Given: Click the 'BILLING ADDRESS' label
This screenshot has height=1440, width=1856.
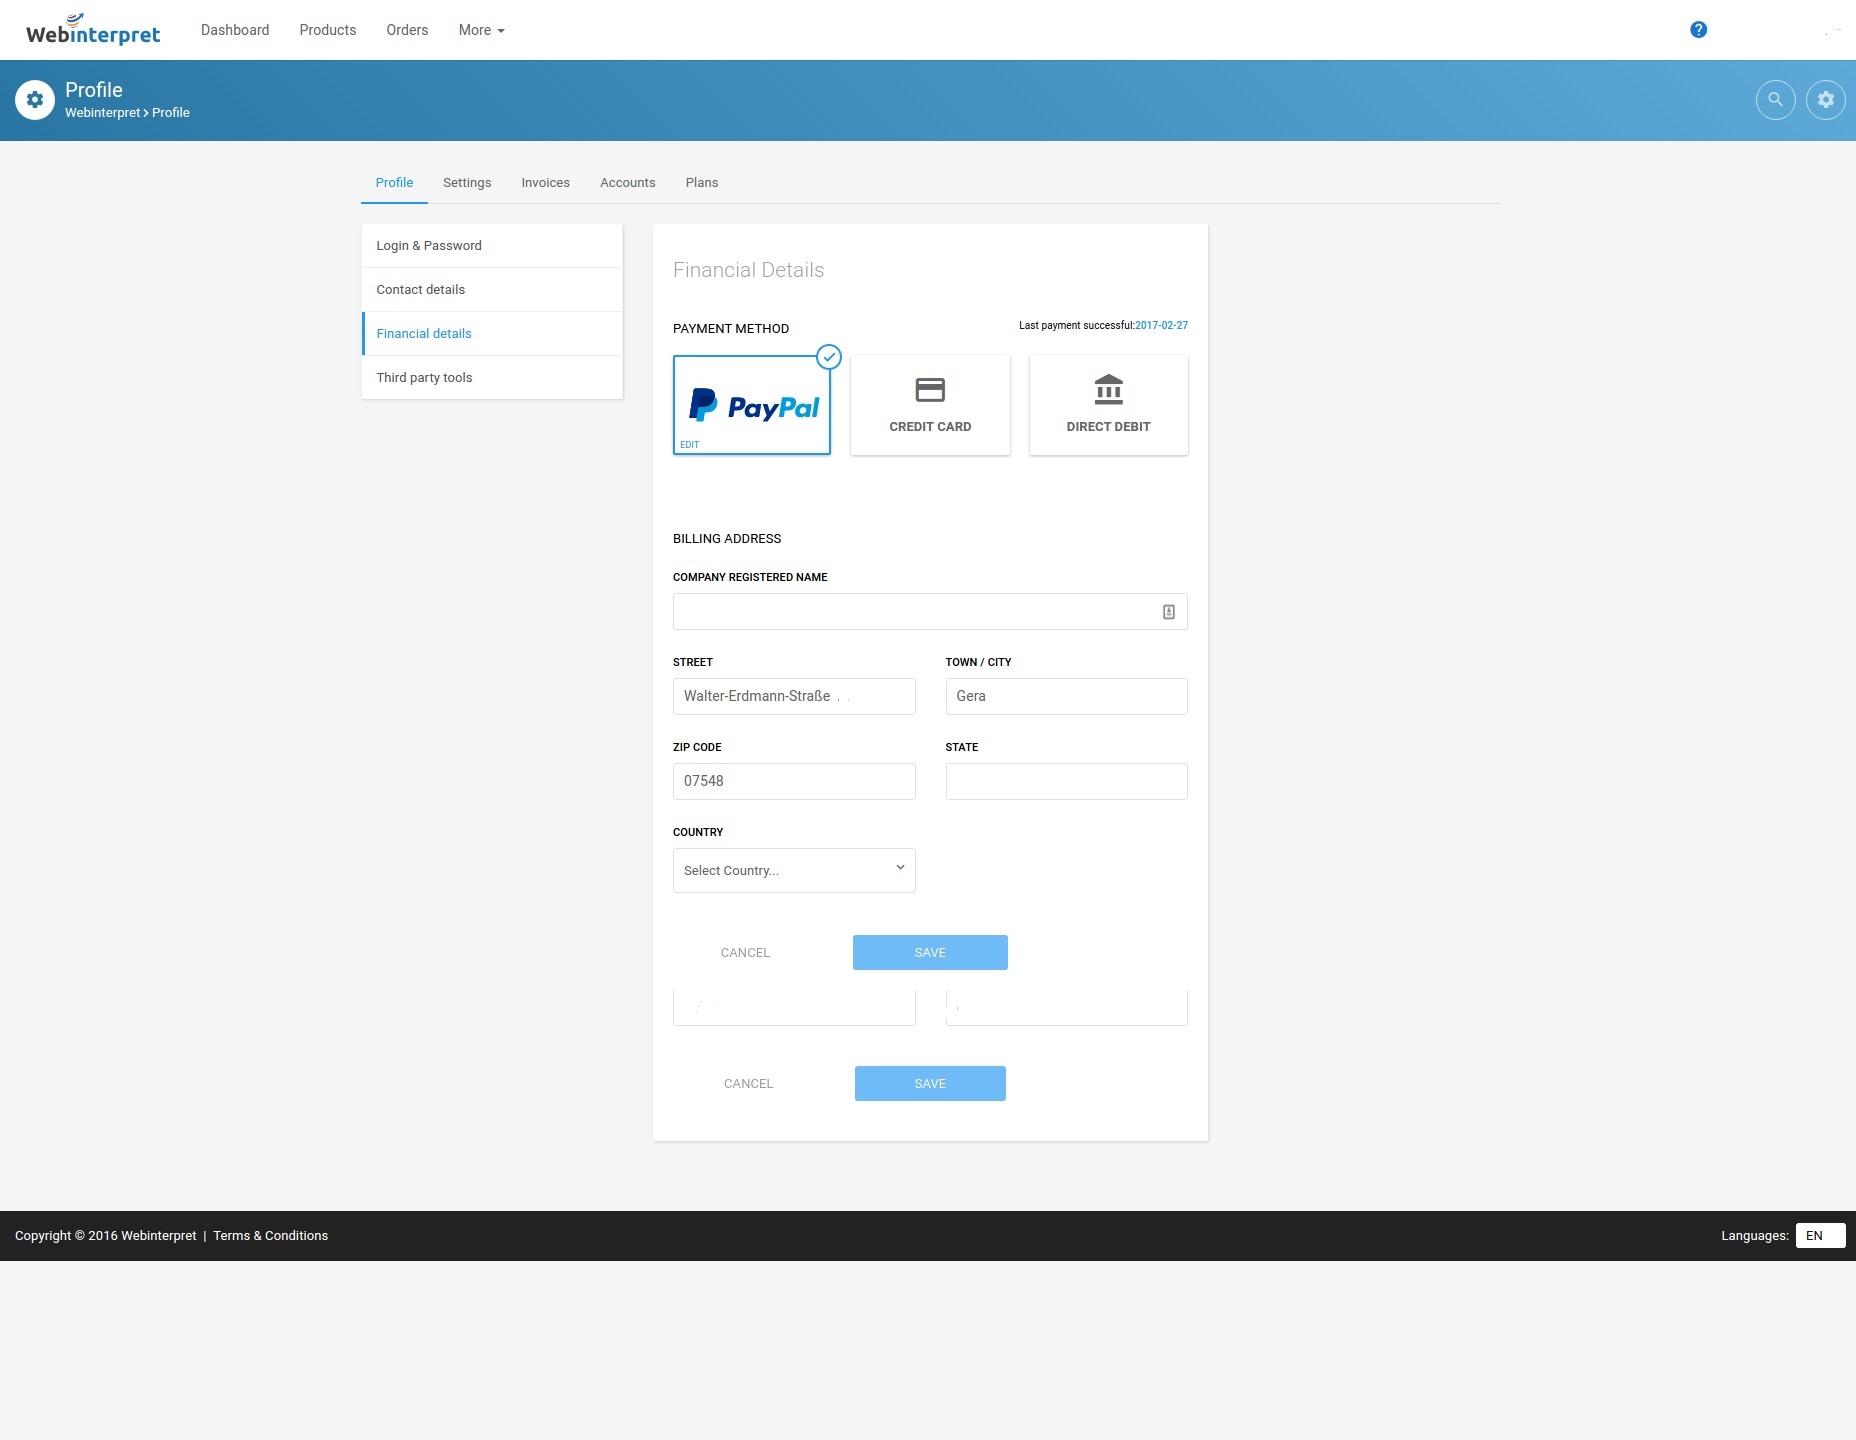Looking at the screenshot, I should click(727, 539).
